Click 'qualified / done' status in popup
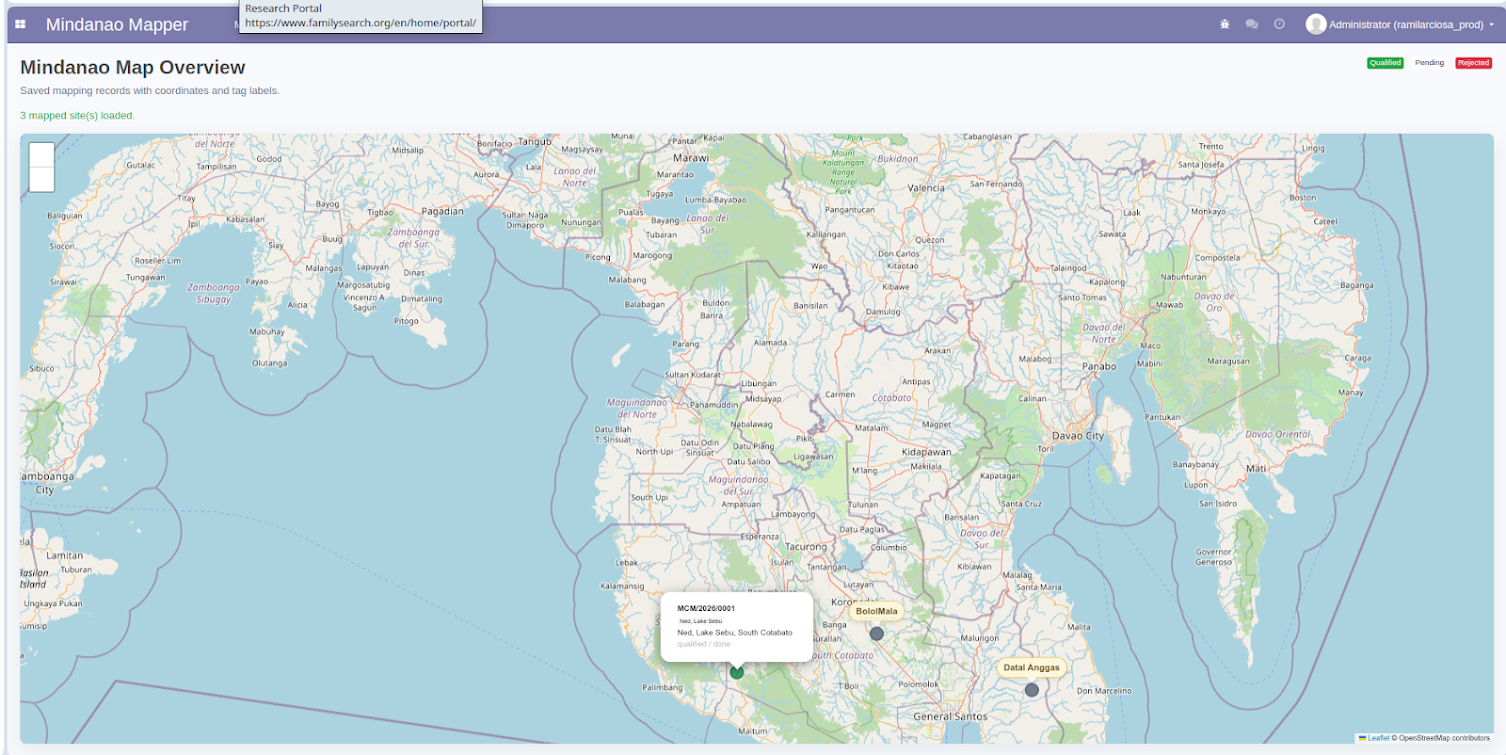Screen dimensions: 1506x755 coord(704,644)
